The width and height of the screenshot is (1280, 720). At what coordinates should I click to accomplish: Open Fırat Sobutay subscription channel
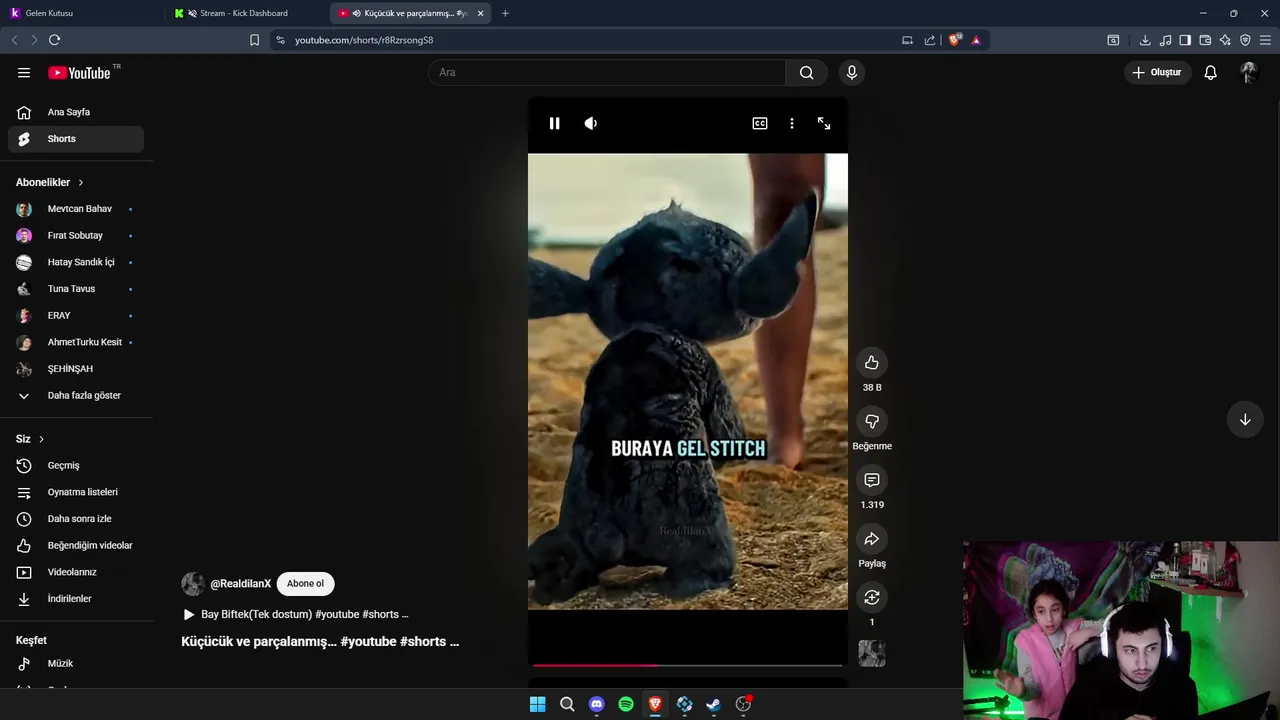76,236
